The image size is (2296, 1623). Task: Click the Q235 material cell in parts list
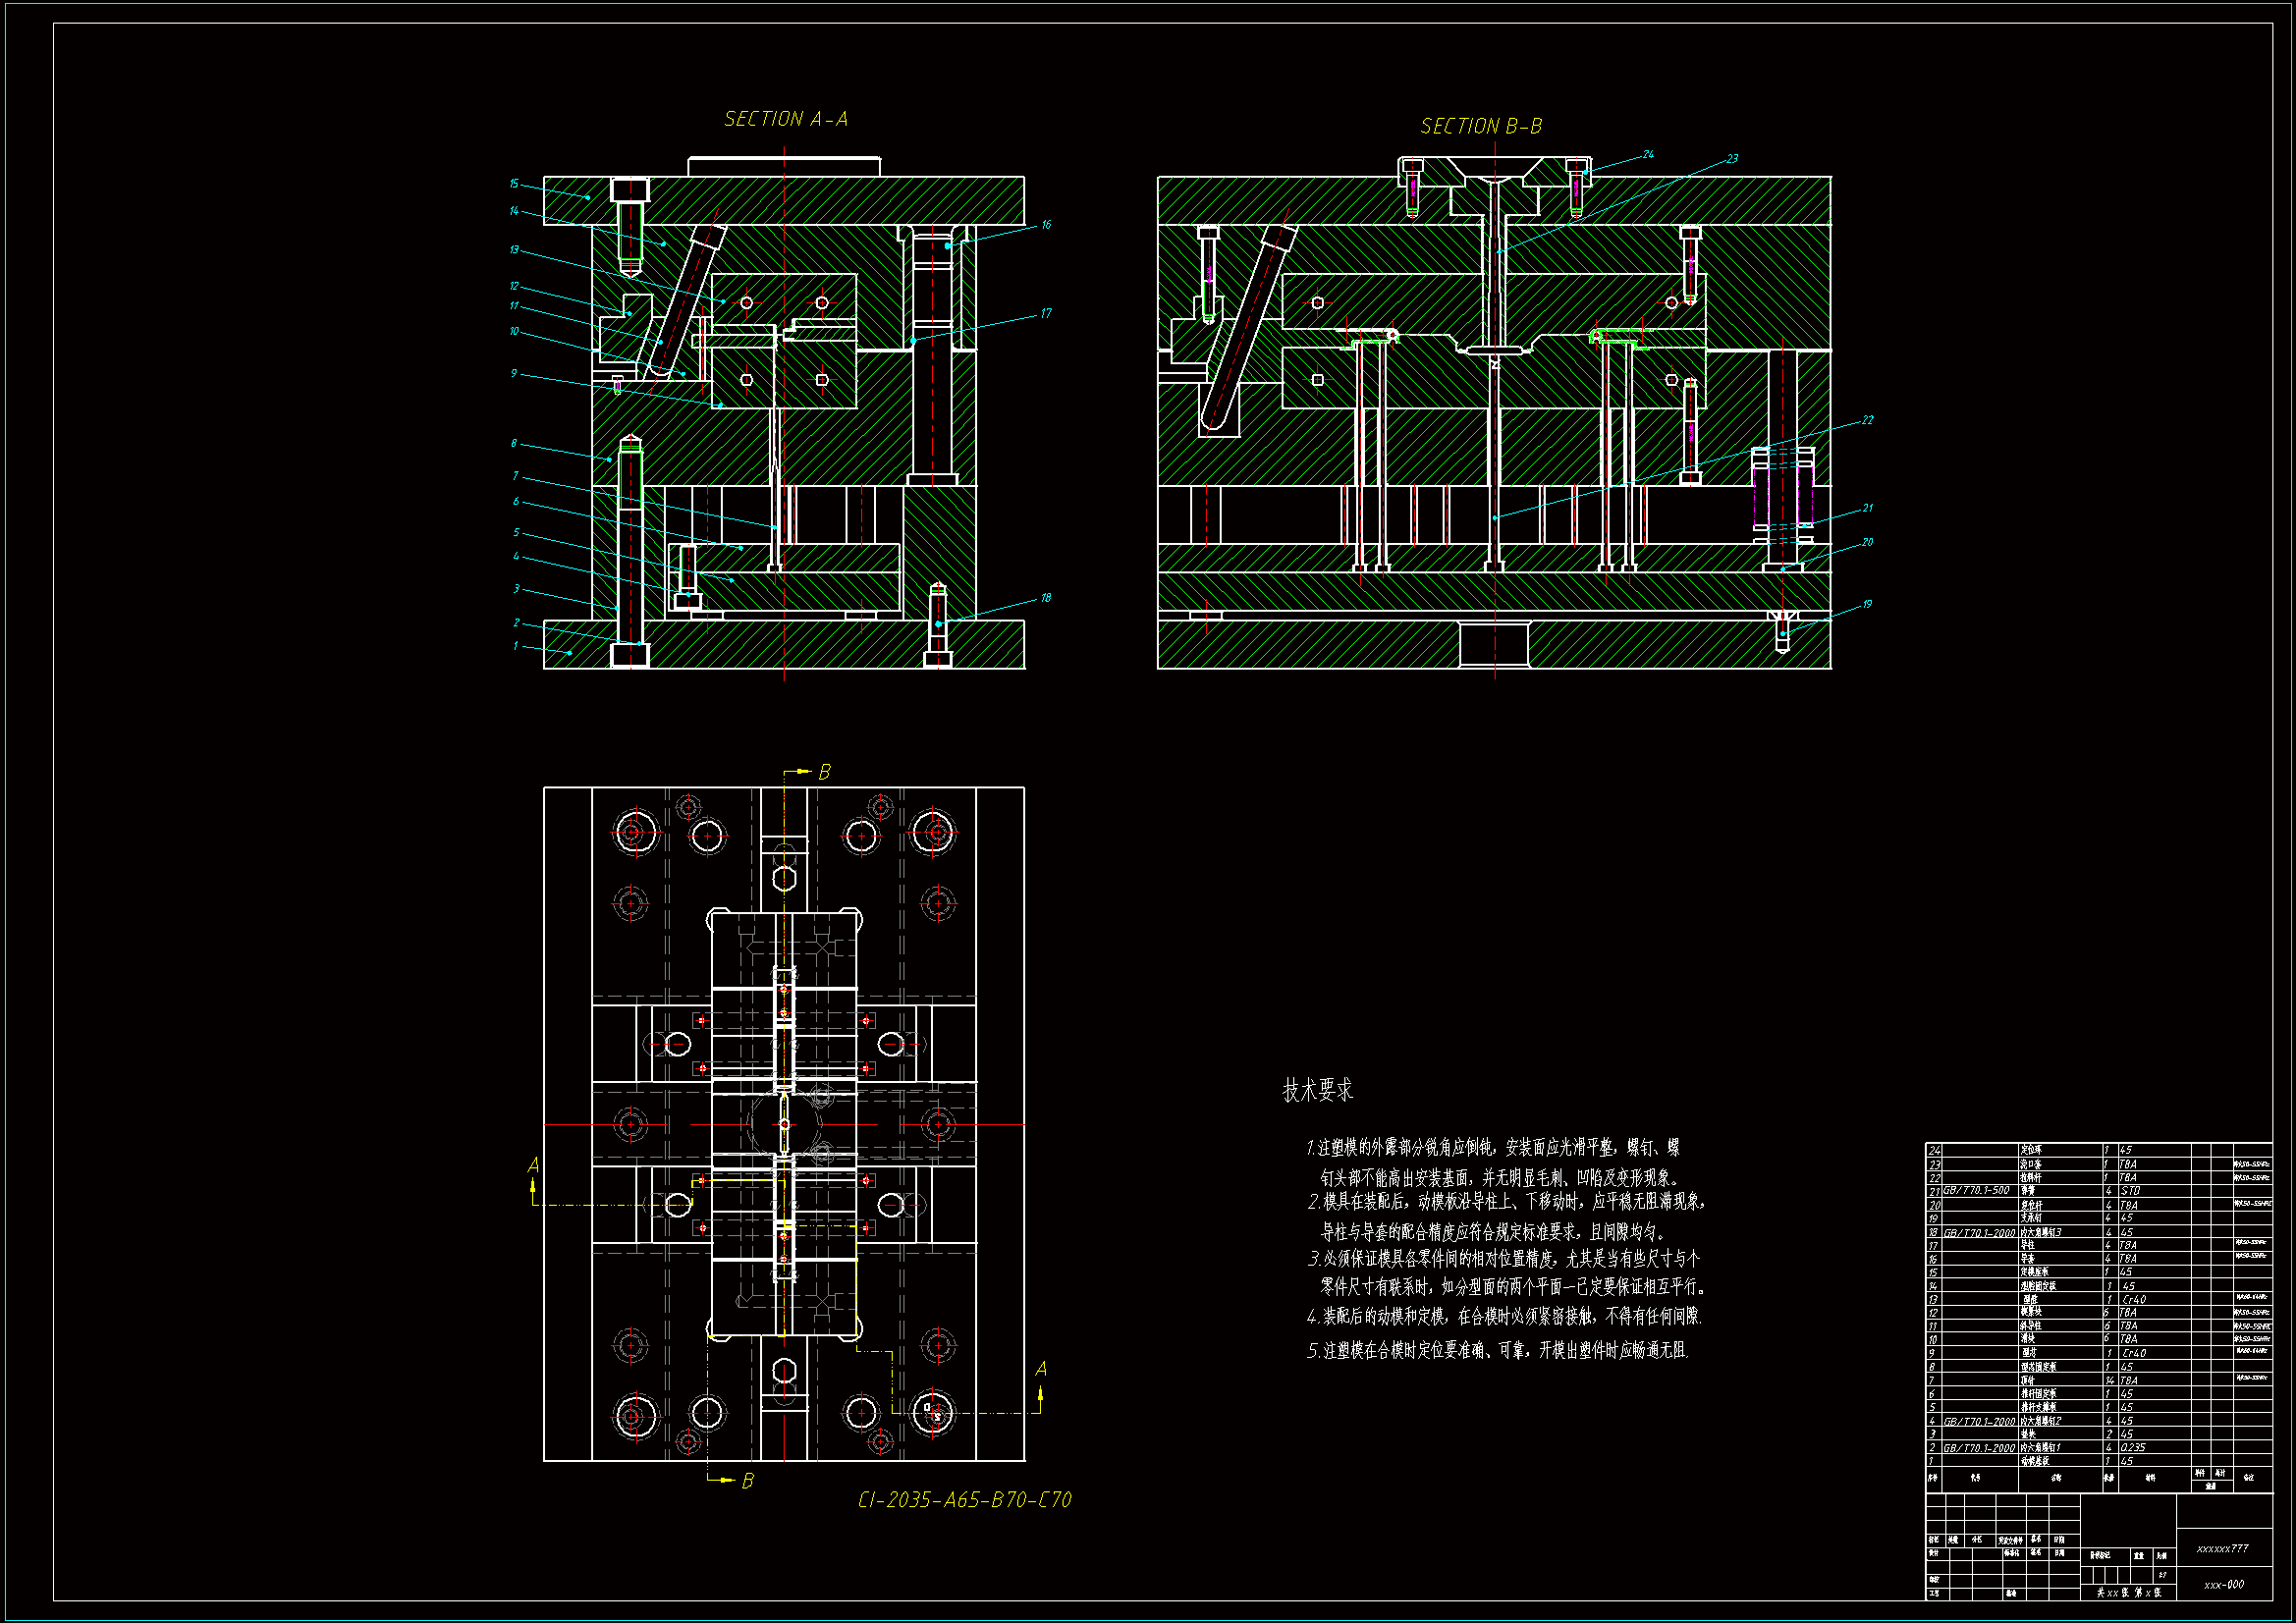(x=2133, y=1448)
